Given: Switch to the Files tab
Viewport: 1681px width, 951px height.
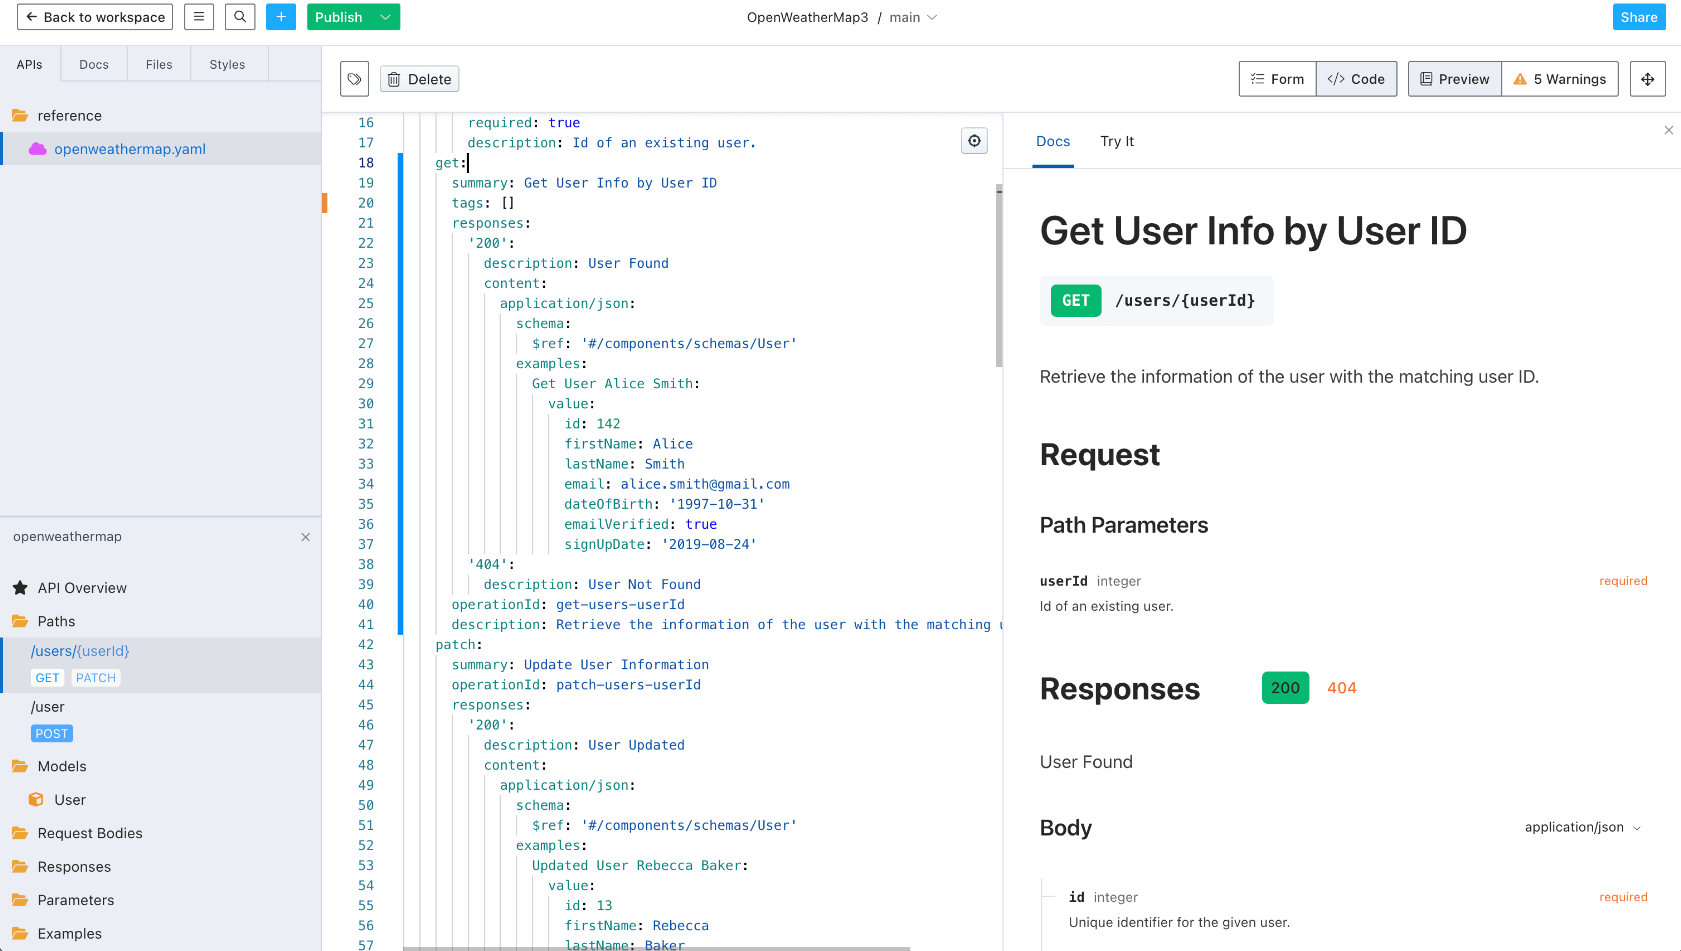Looking at the screenshot, I should [159, 64].
